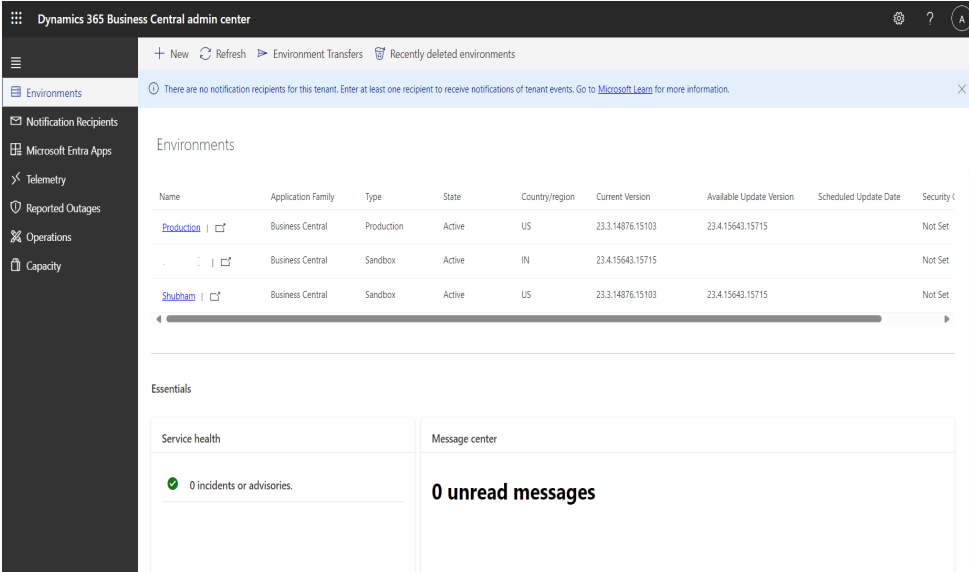Open Microsoft Entra Apps page

(70, 150)
